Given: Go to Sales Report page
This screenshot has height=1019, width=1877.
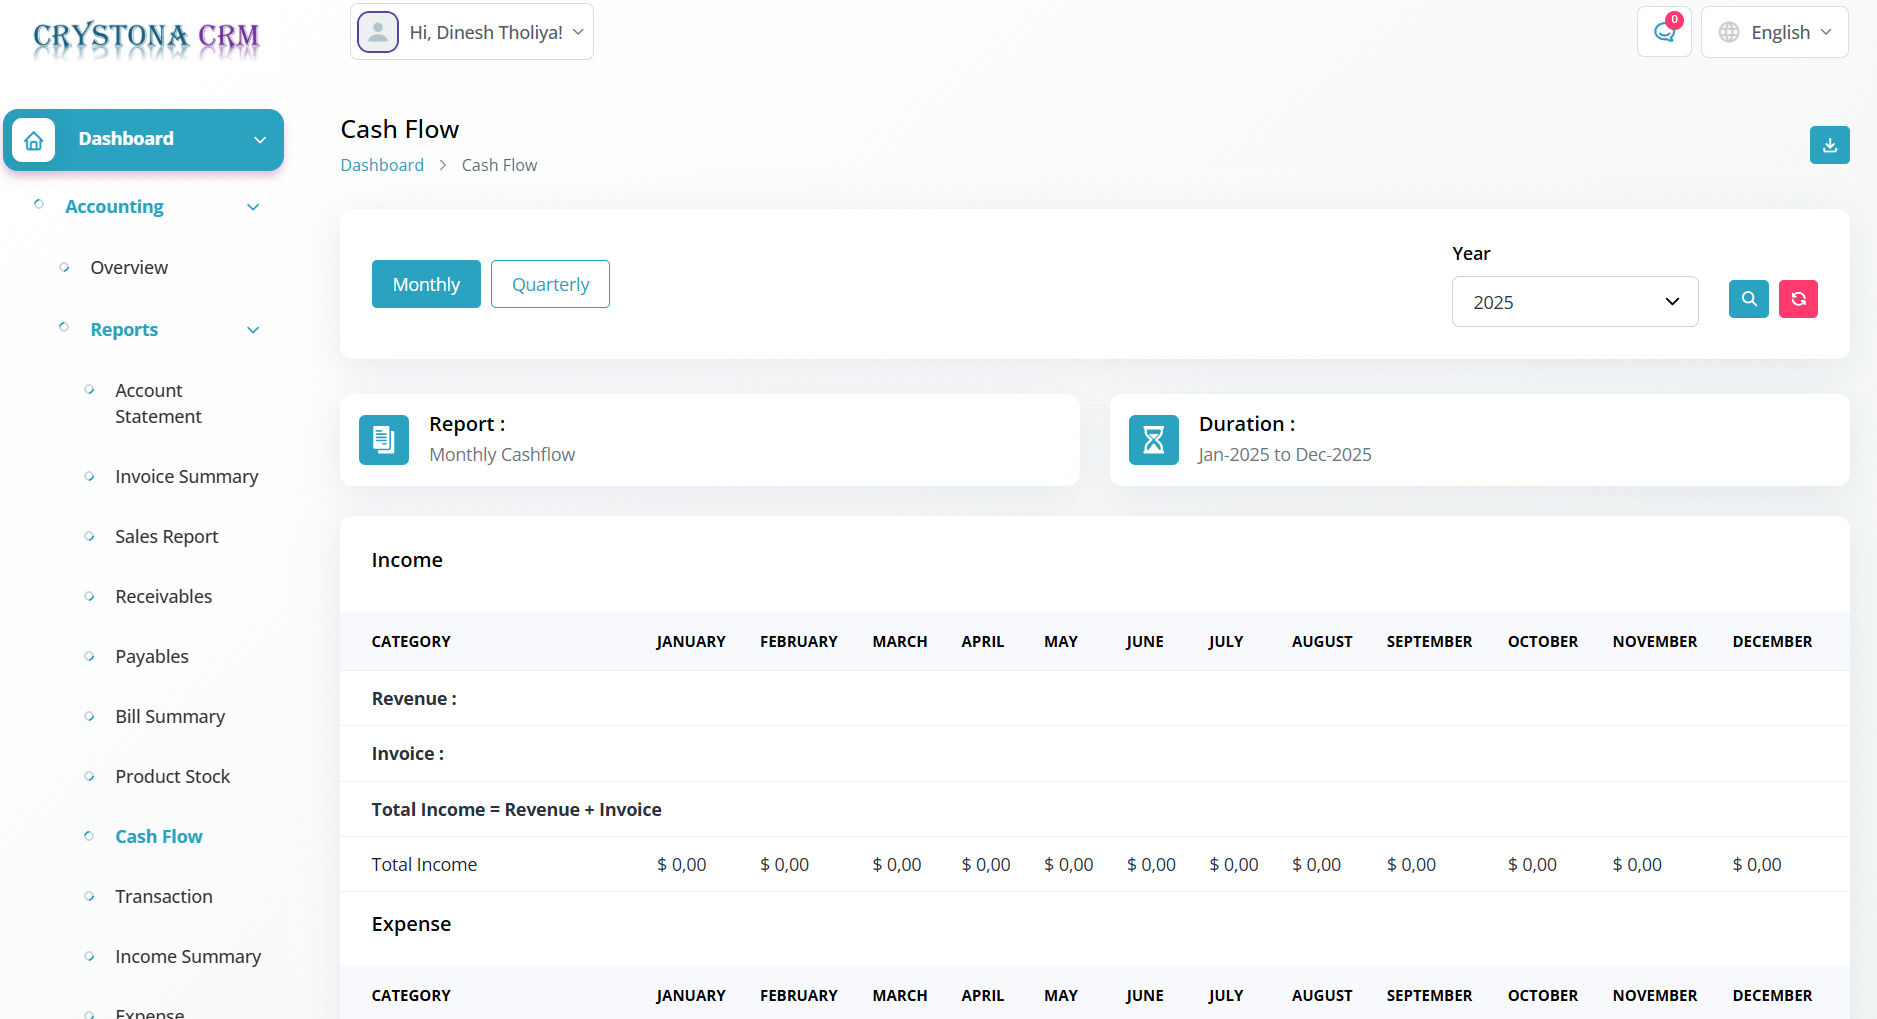Looking at the screenshot, I should (x=166, y=537).
